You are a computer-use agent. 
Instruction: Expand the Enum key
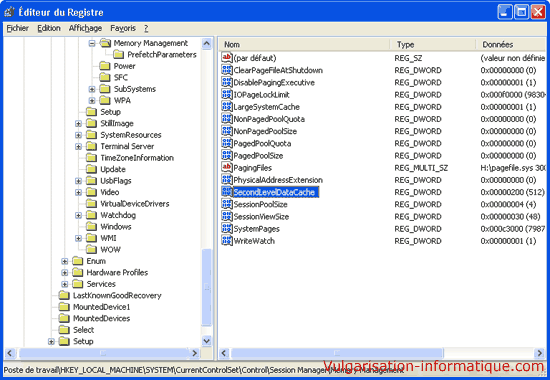coord(65,261)
